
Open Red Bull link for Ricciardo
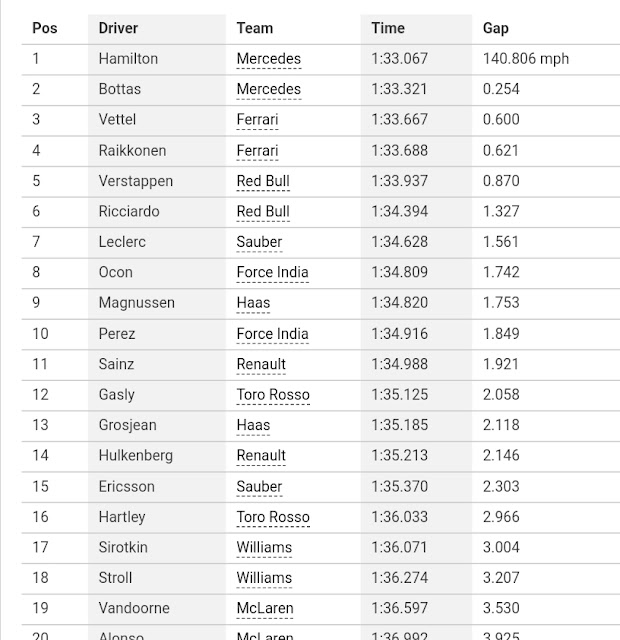pos(263,212)
